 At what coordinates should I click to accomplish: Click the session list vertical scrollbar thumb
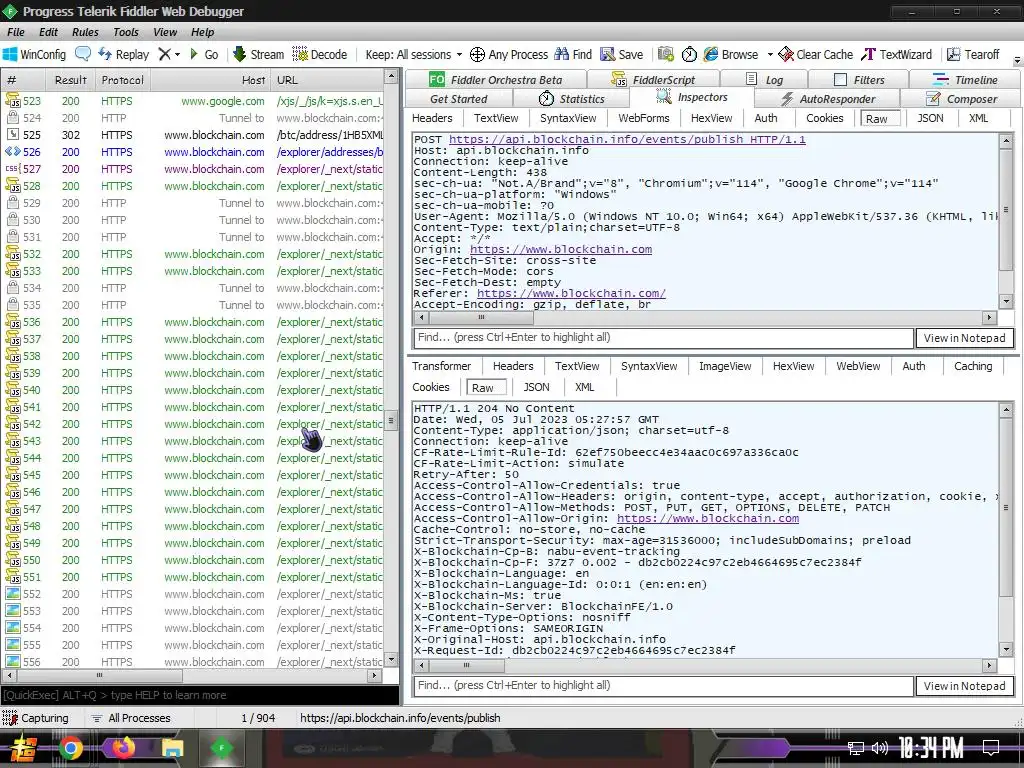click(x=391, y=420)
